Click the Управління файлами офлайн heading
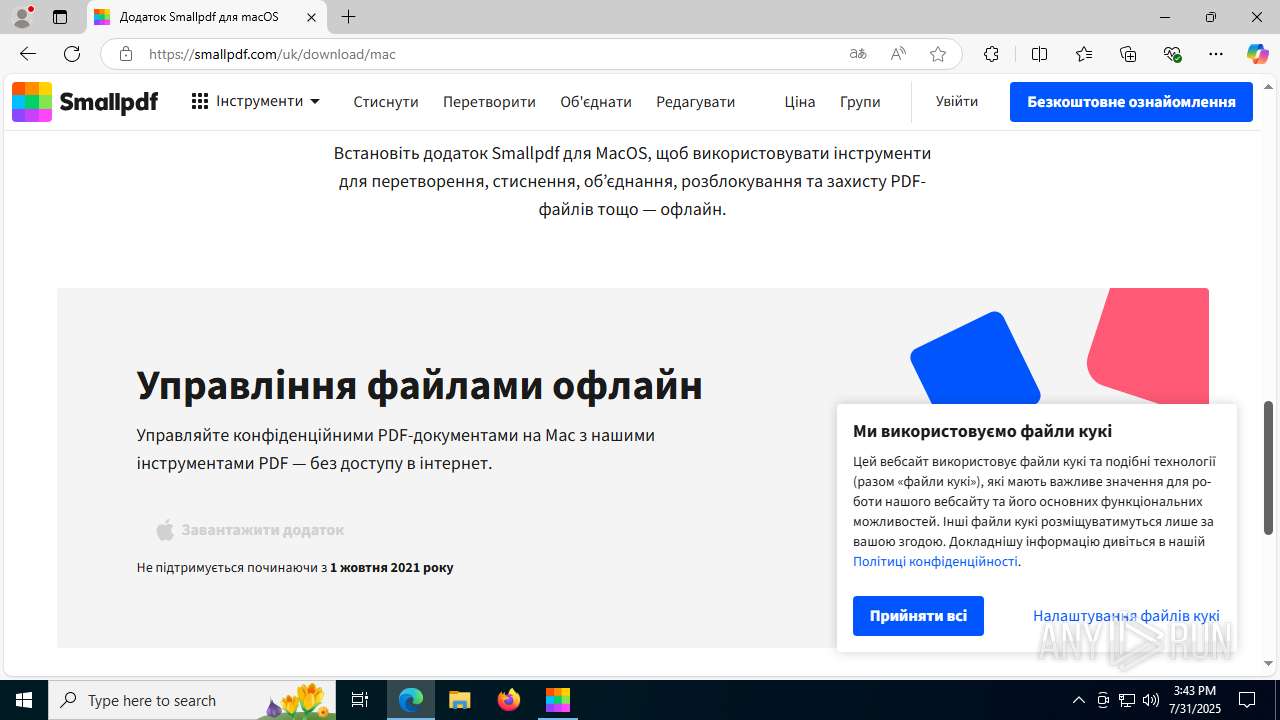The width and height of the screenshot is (1280, 720). [420, 385]
